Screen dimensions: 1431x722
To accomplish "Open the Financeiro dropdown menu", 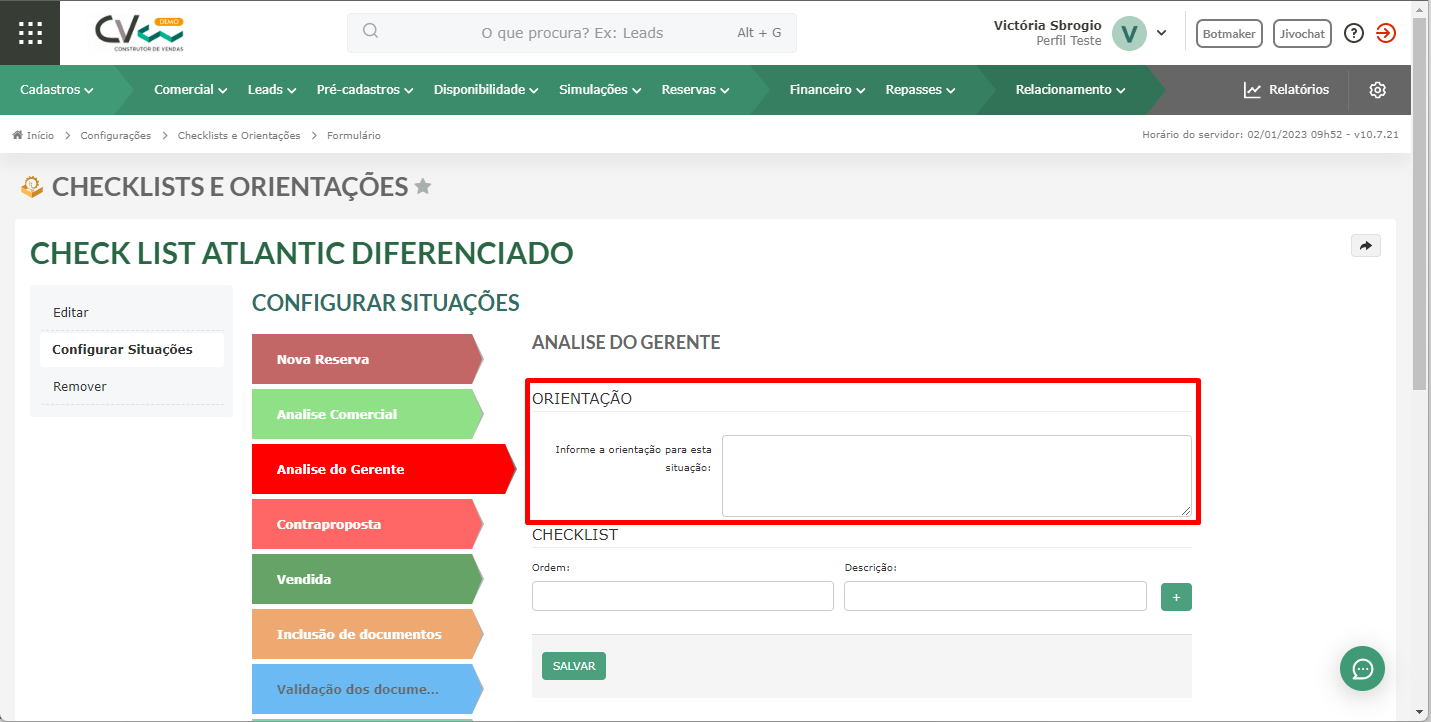I will (x=827, y=90).
